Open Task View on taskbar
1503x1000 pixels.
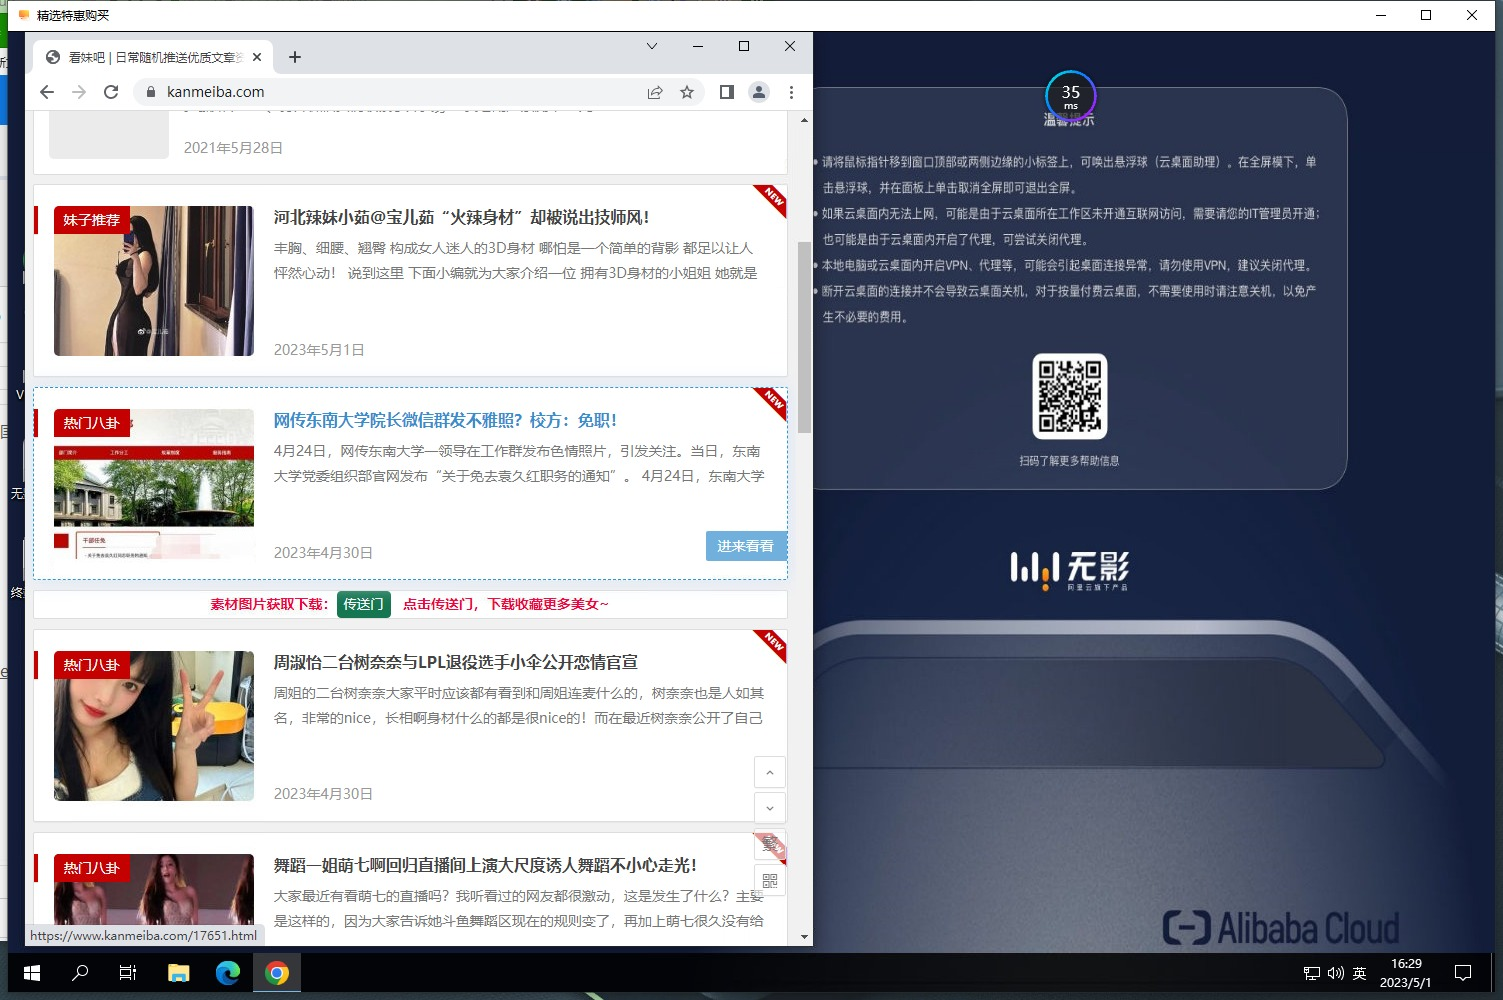[x=128, y=973]
